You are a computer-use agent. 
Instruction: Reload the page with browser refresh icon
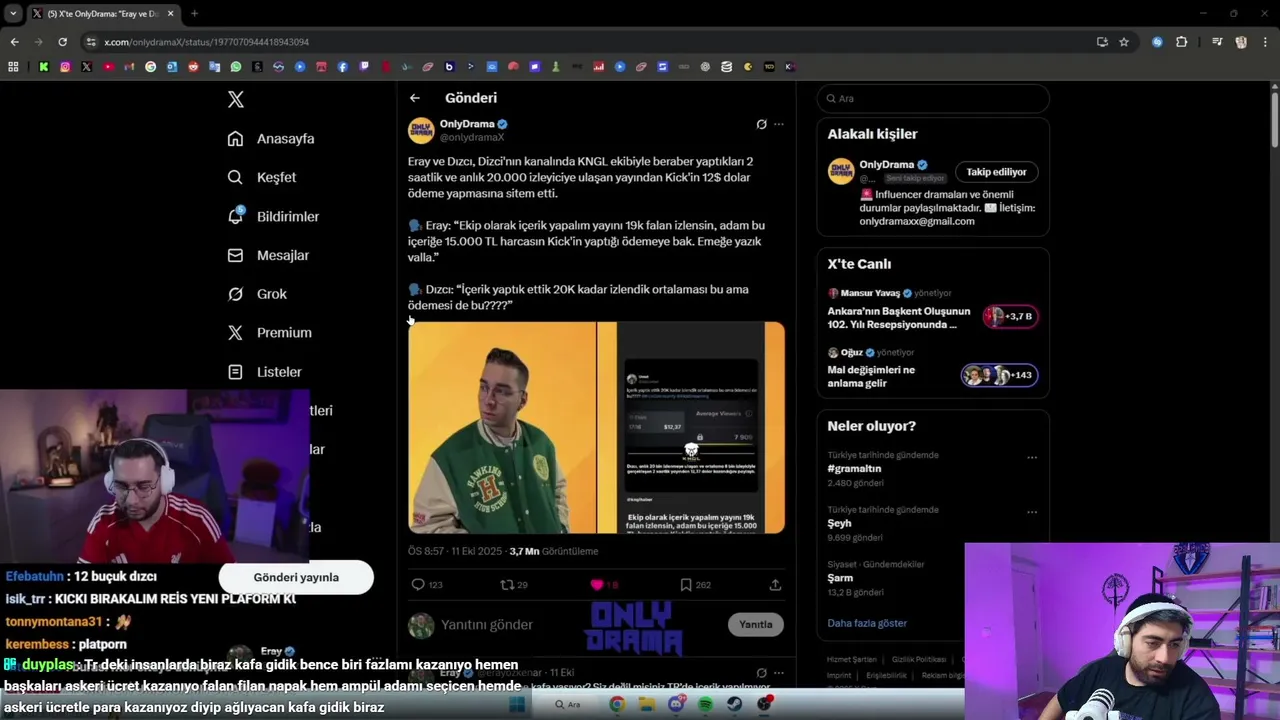coord(62,42)
